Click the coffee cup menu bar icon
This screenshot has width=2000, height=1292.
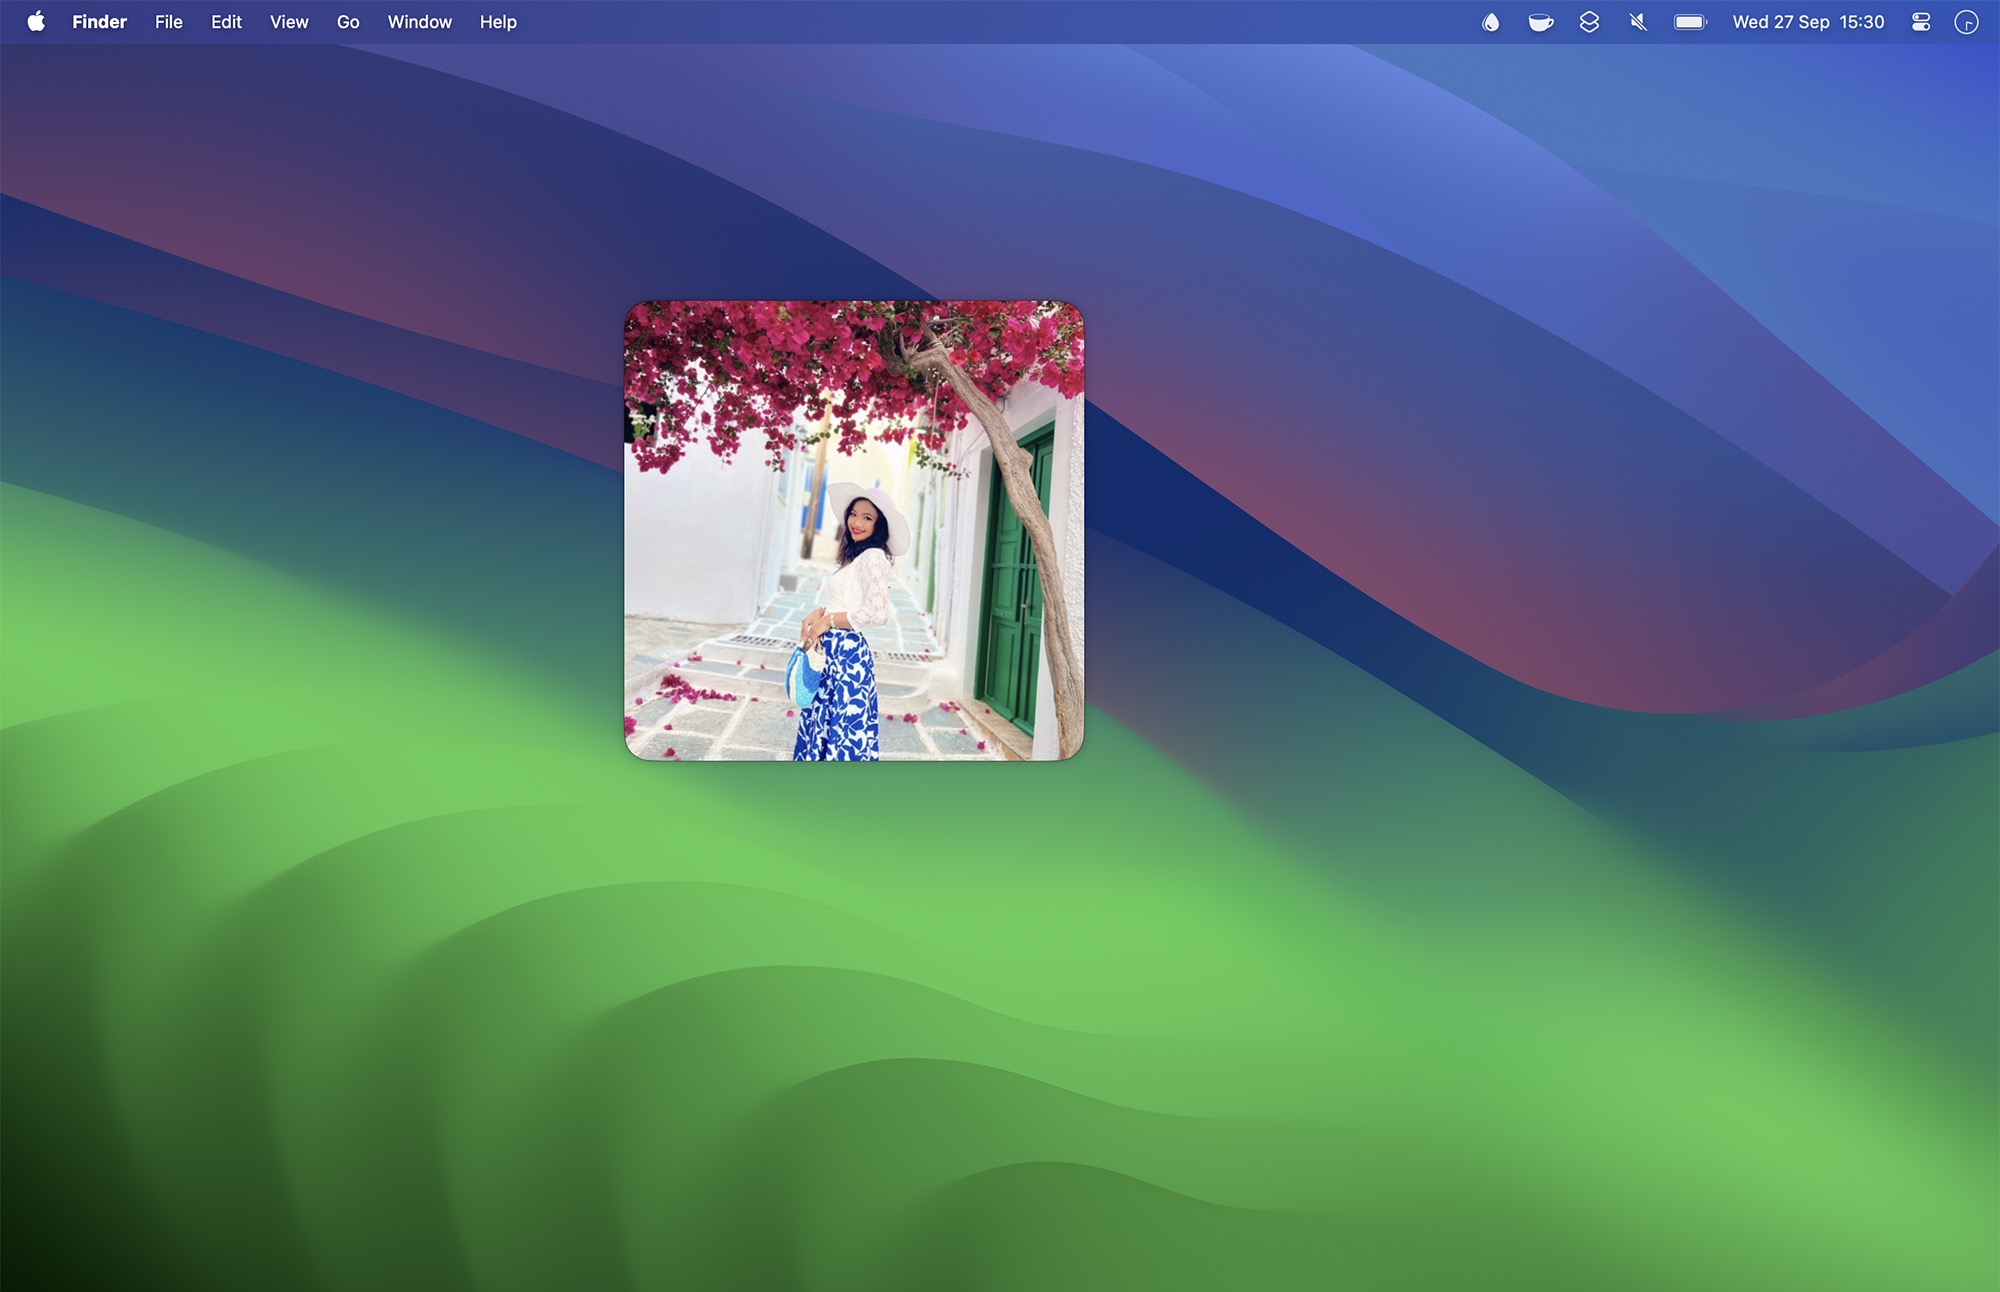click(x=1540, y=22)
